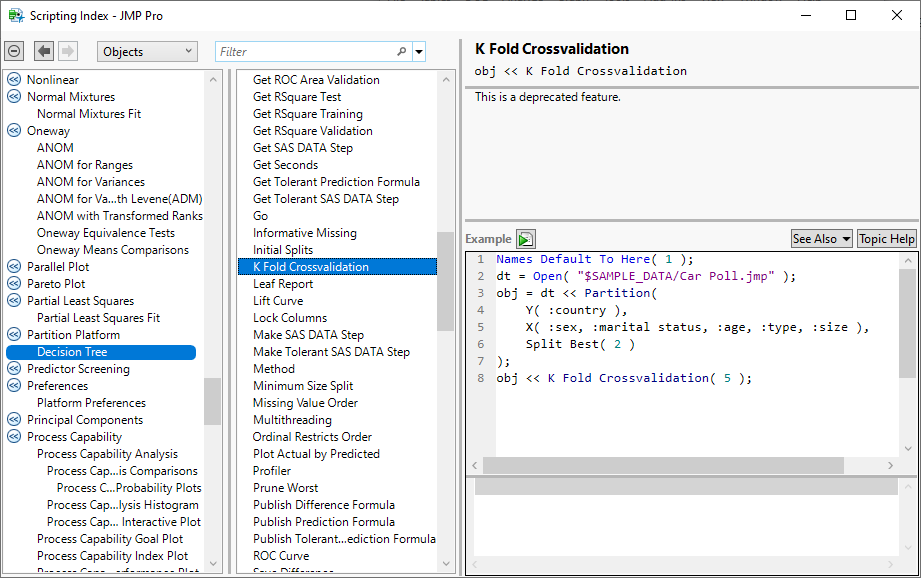
Task: Open the See Also dropdown
Action: pos(821,238)
